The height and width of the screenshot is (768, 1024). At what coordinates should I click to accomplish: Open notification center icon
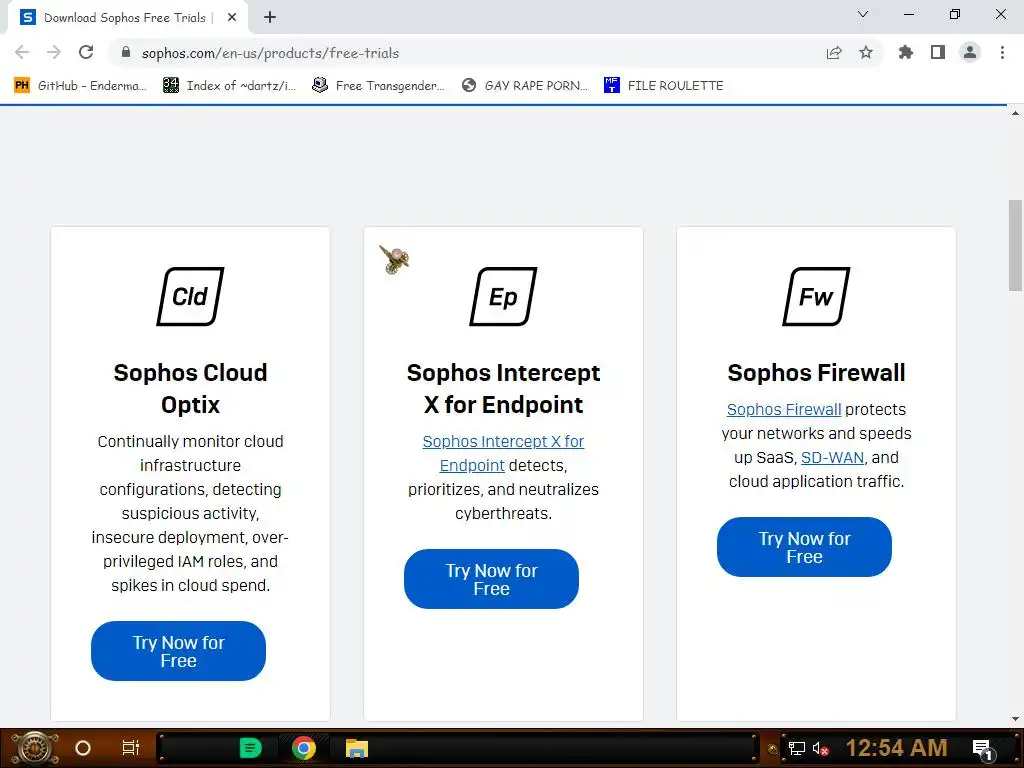(983, 749)
